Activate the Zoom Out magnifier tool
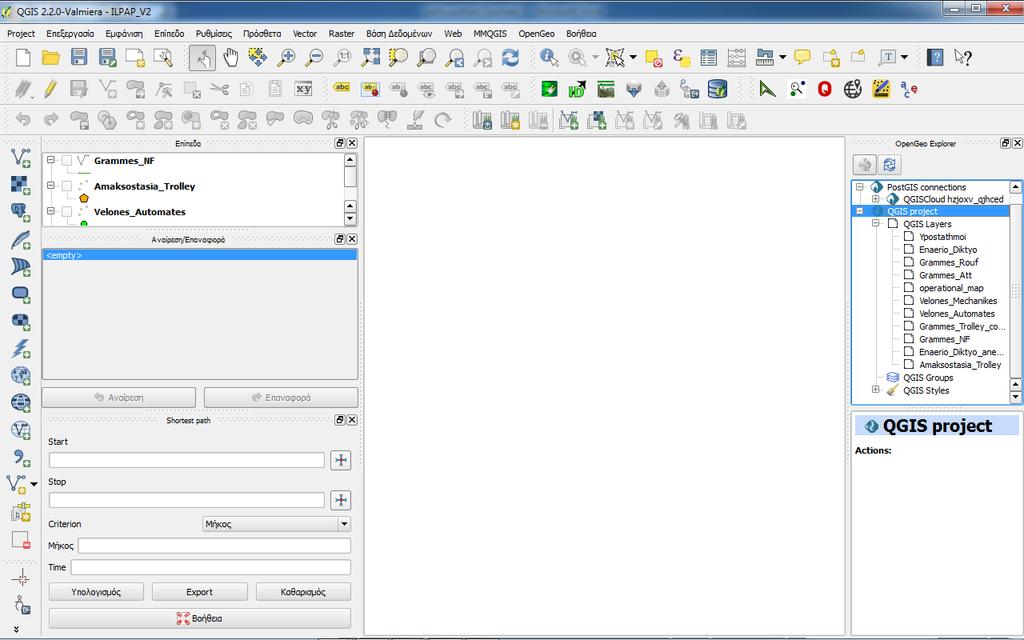Viewport: 1024px width, 640px height. (313, 57)
